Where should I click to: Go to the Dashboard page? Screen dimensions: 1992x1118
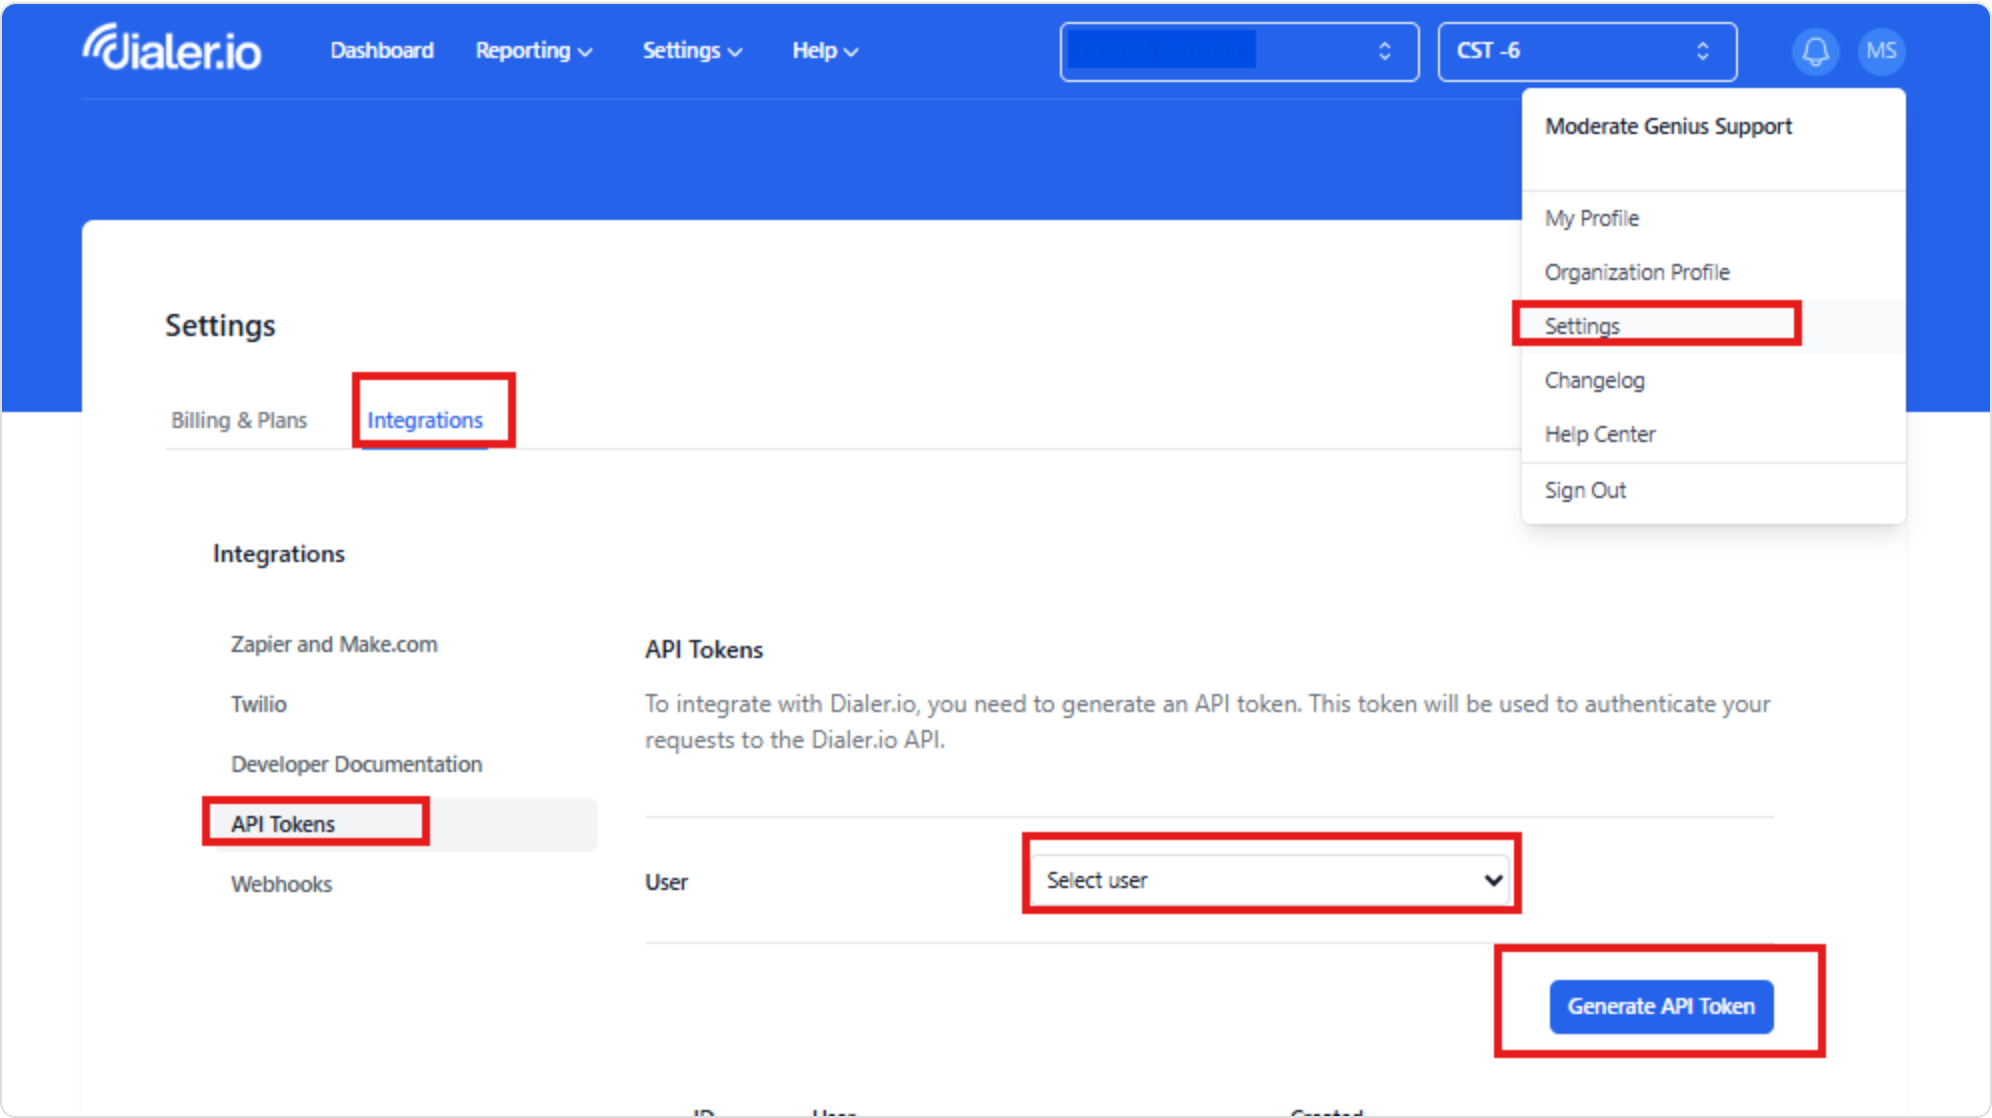[x=382, y=51]
